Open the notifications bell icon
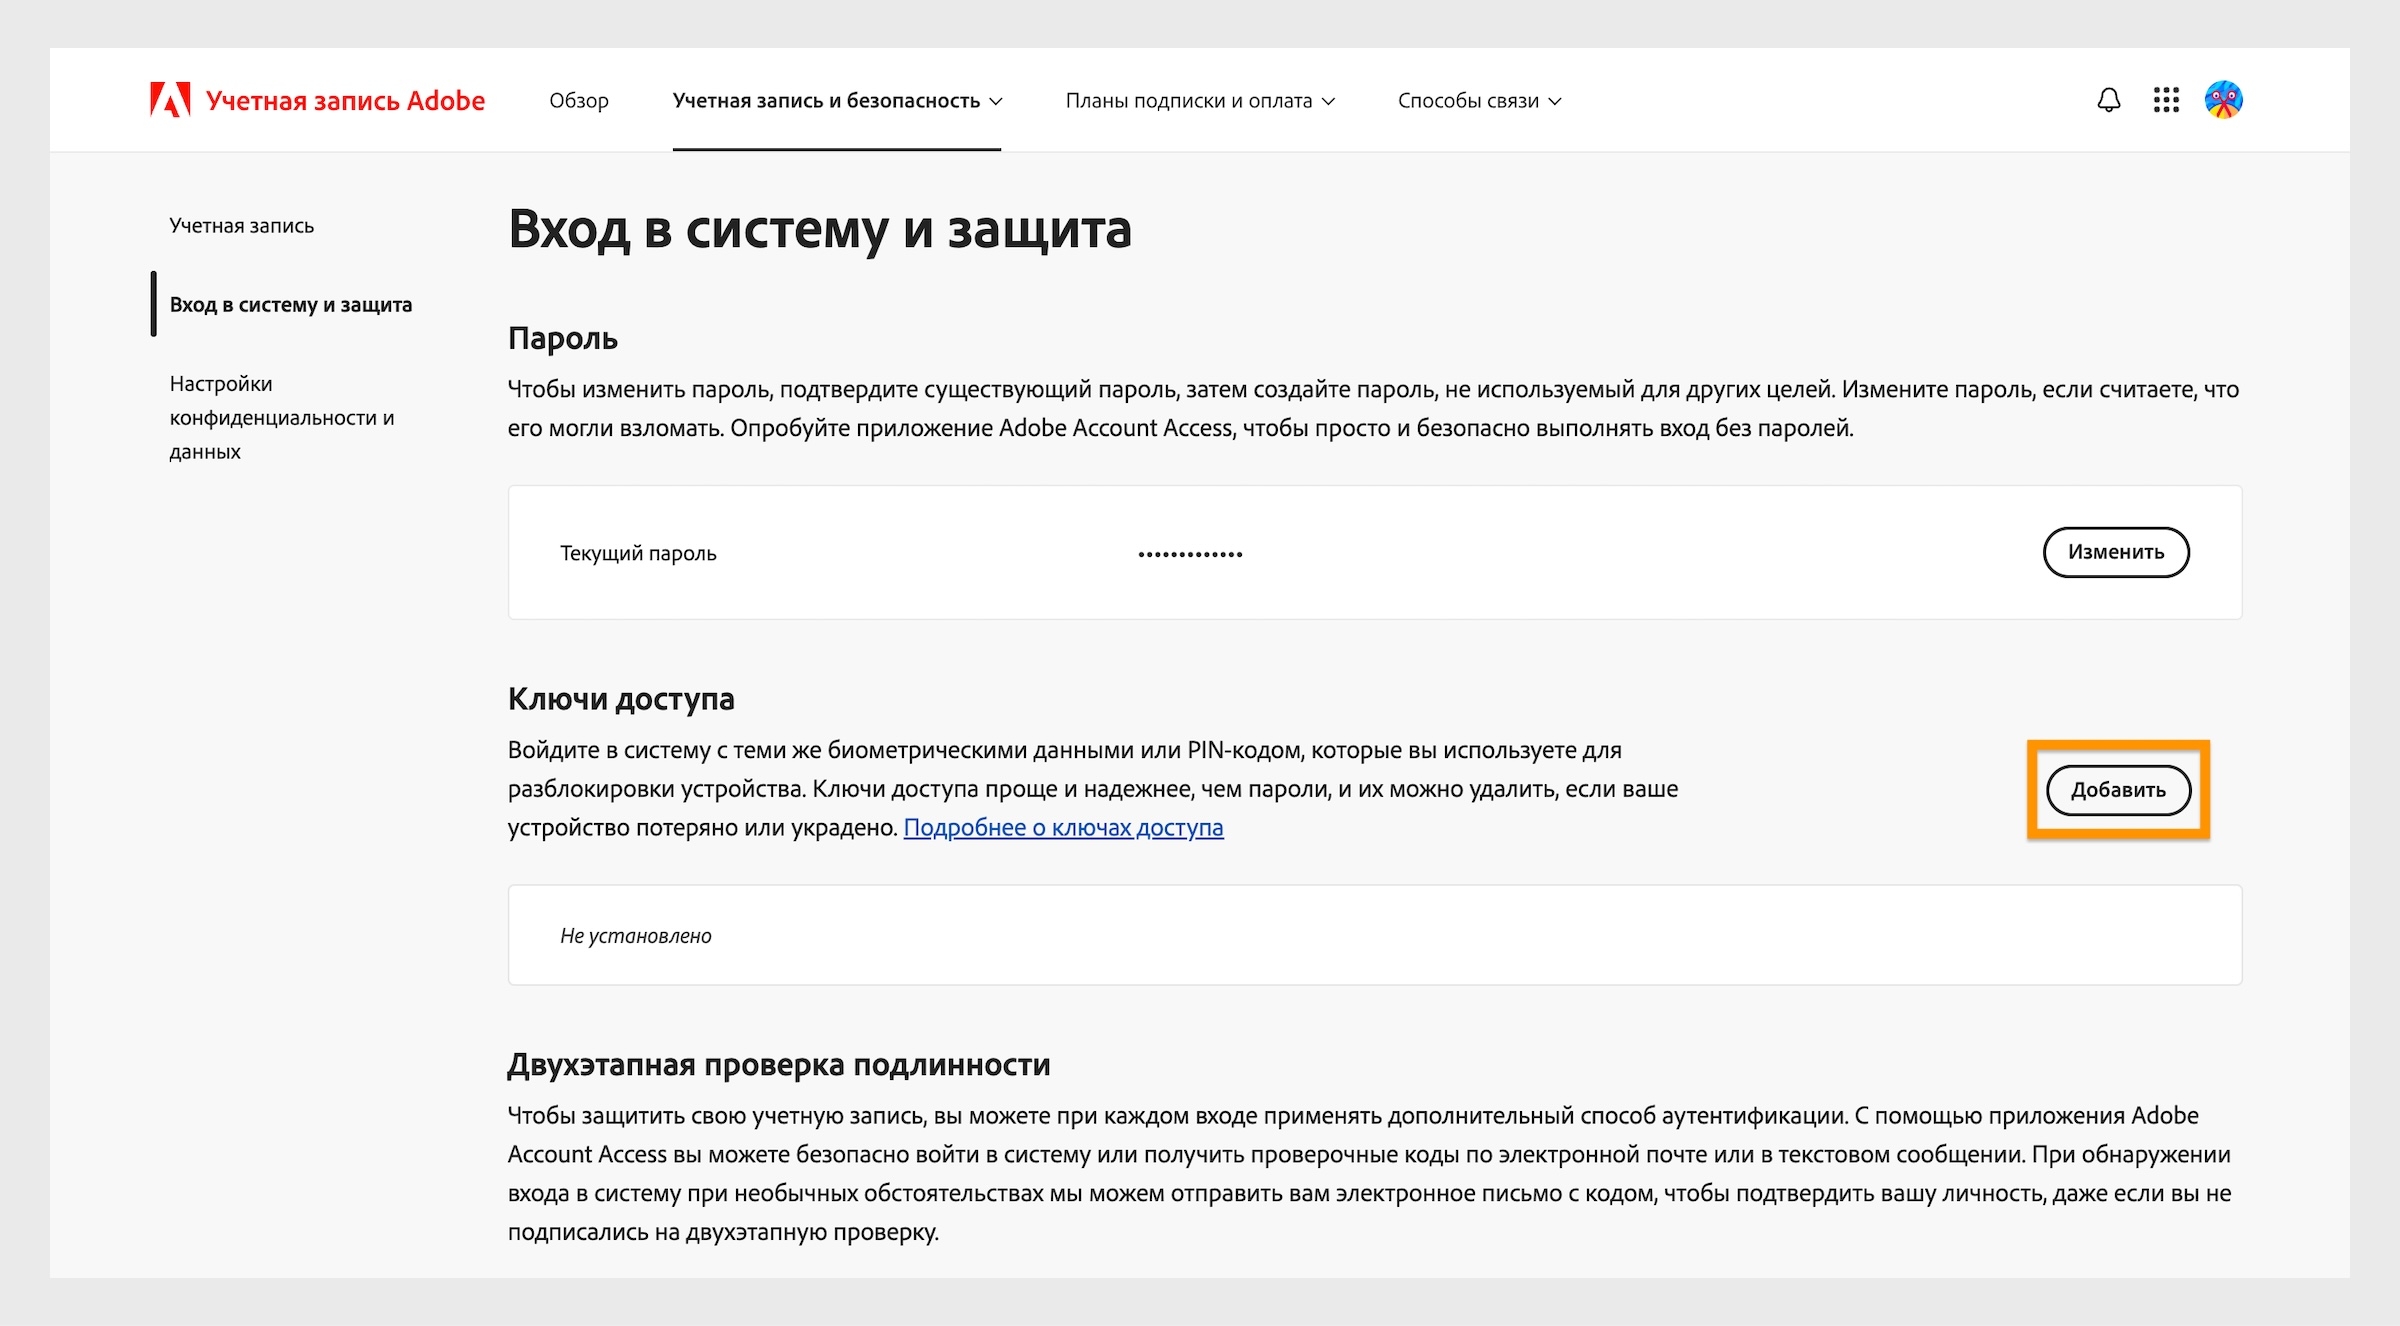Screen dimensions: 2400x1326 (x=2108, y=99)
